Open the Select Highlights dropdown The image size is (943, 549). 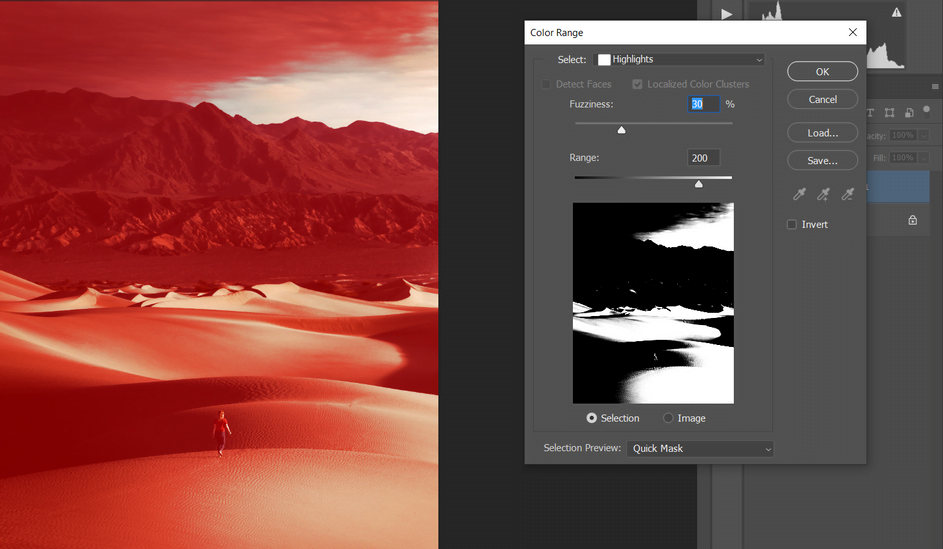680,60
